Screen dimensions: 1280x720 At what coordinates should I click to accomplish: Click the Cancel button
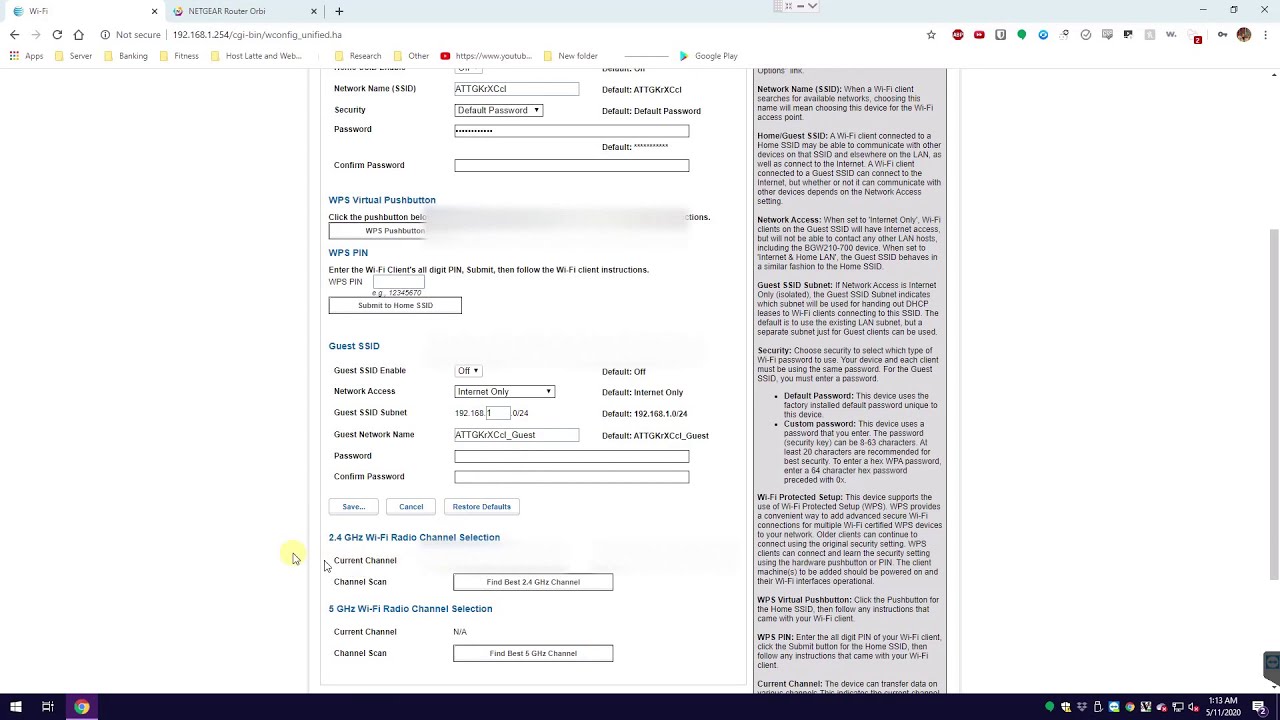coord(411,507)
